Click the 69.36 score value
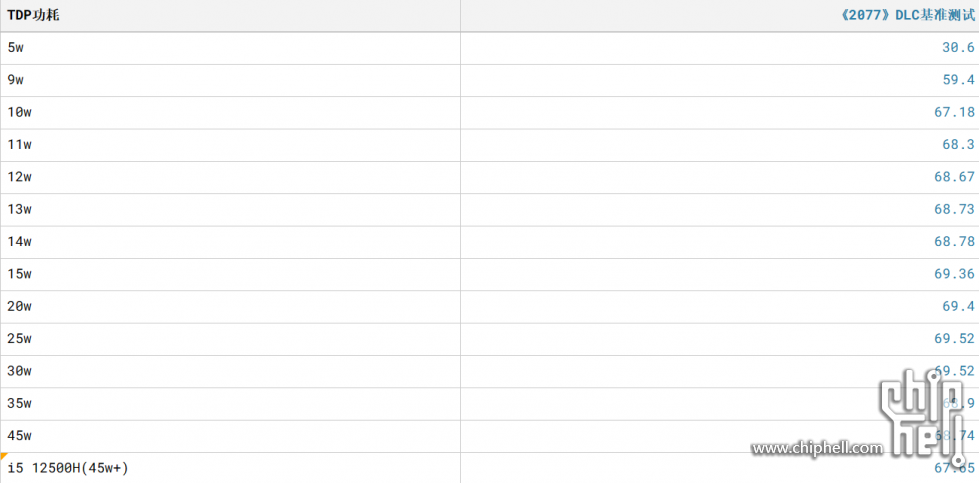The image size is (979, 483). [x=954, y=274]
